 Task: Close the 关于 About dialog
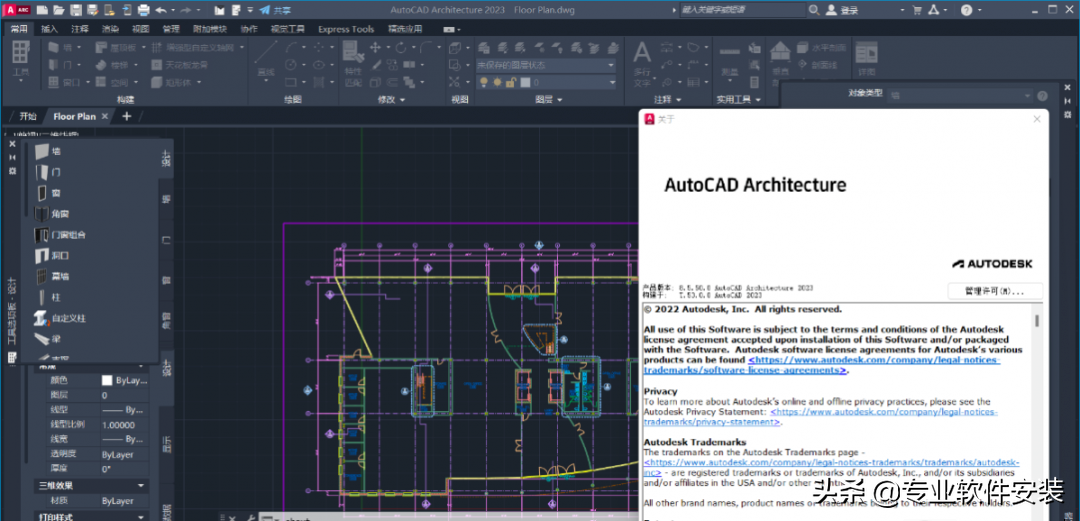pos(1037,119)
